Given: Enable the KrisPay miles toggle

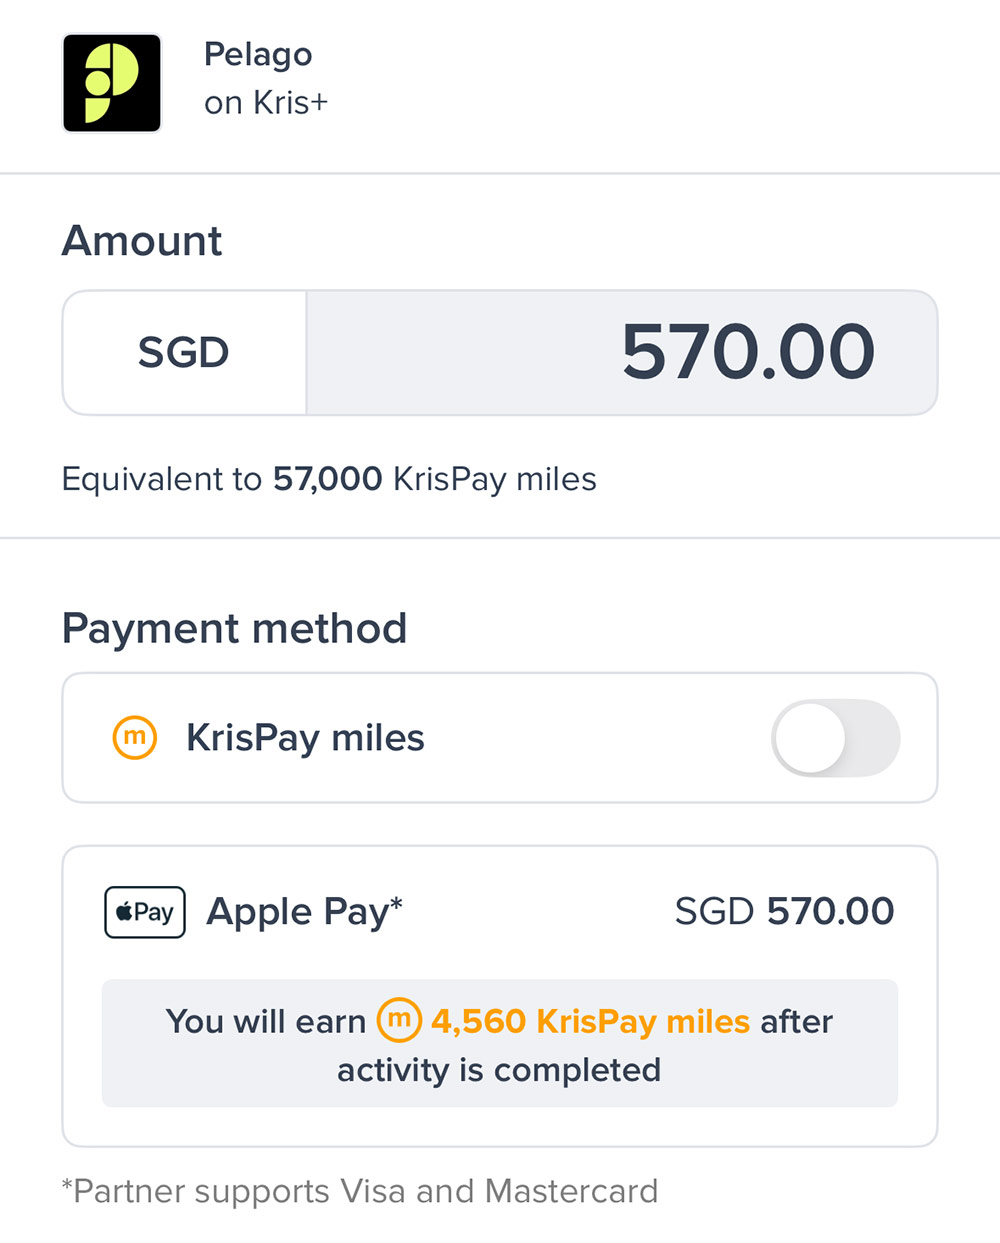Looking at the screenshot, I should tap(835, 738).
